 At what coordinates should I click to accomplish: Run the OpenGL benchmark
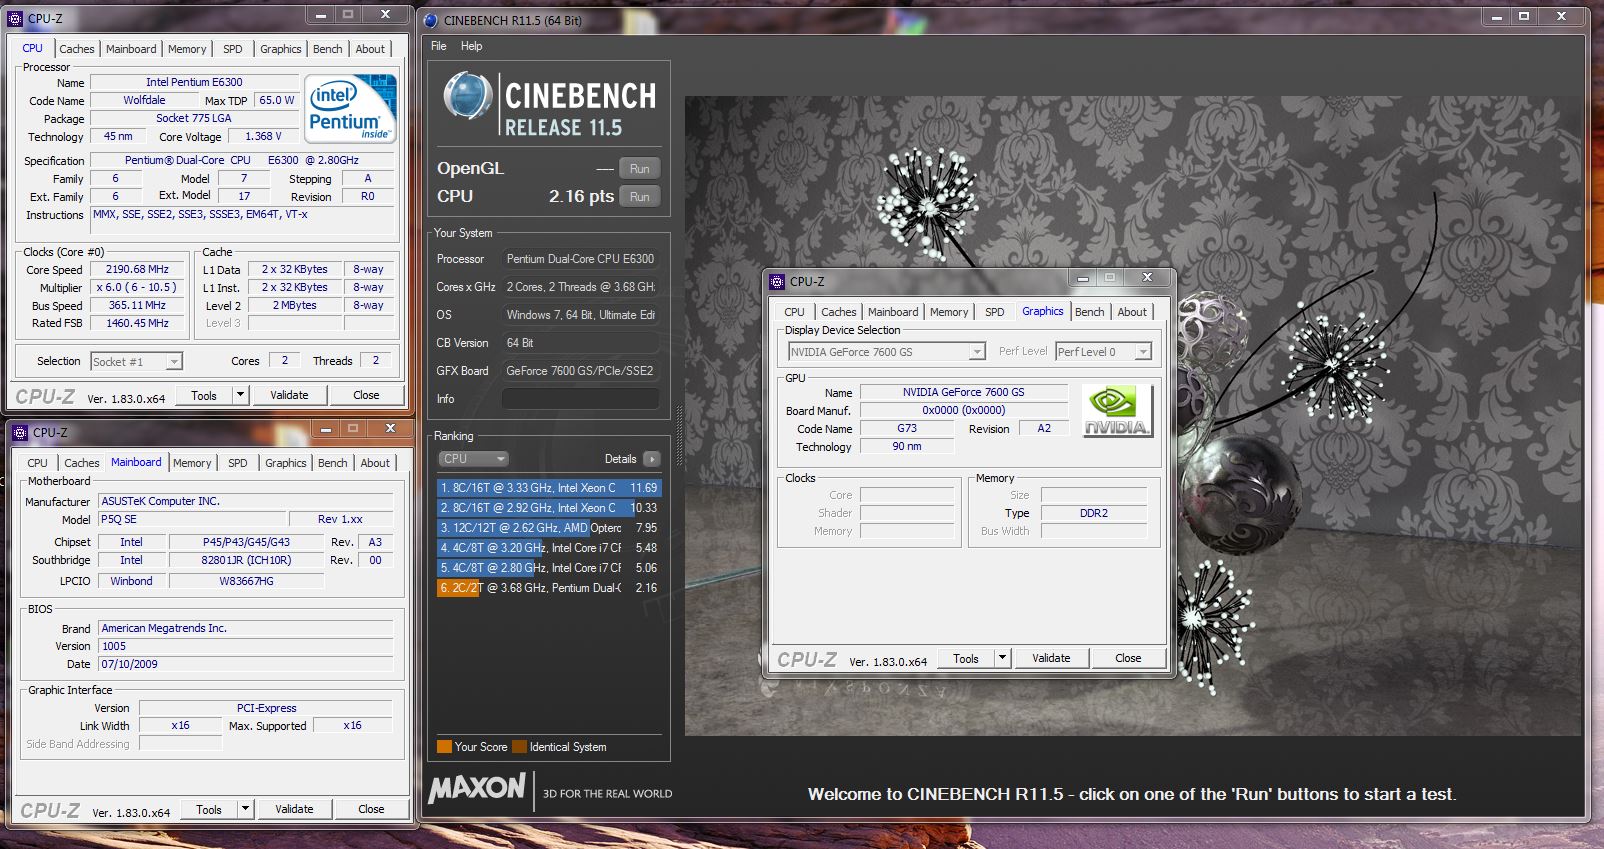(640, 168)
